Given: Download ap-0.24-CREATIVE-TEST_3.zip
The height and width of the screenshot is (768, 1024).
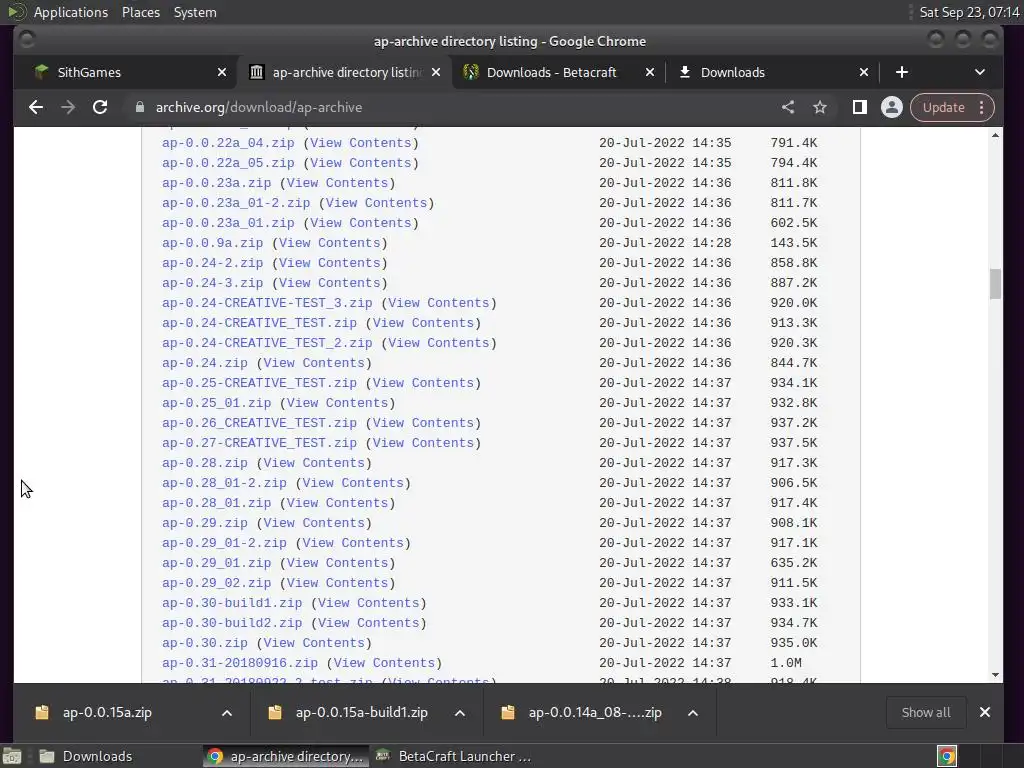Looking at the screenshot, I should tap(267, 303).
